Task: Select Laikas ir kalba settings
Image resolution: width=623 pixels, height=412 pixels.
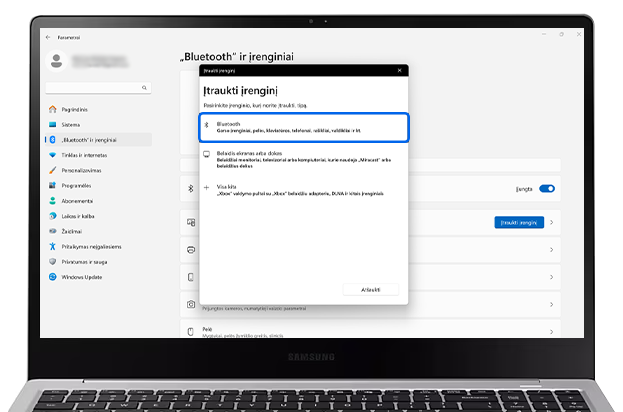Action: pyautogui.click(x=79, y=215)
